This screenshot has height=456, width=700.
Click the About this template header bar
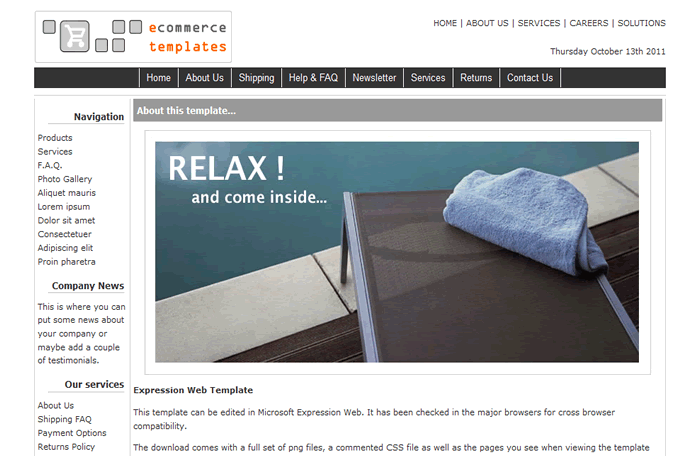pos(397,110)
